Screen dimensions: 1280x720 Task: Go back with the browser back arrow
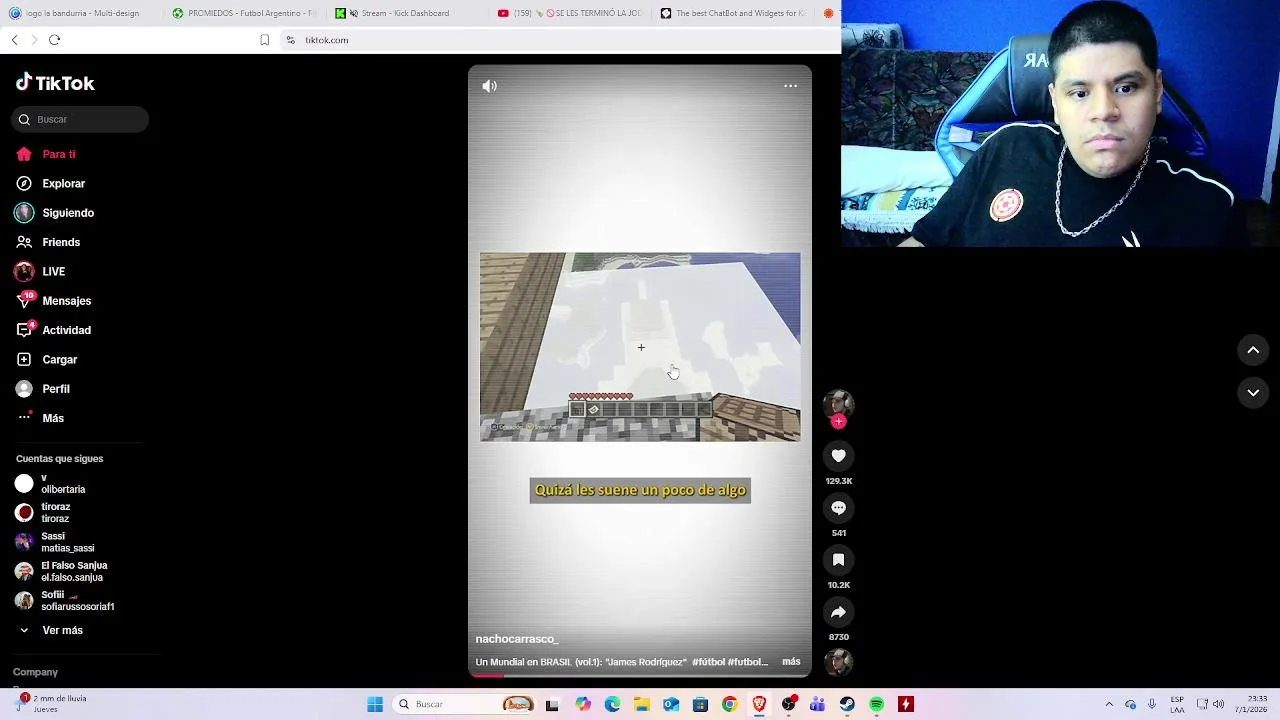[14, 40]
